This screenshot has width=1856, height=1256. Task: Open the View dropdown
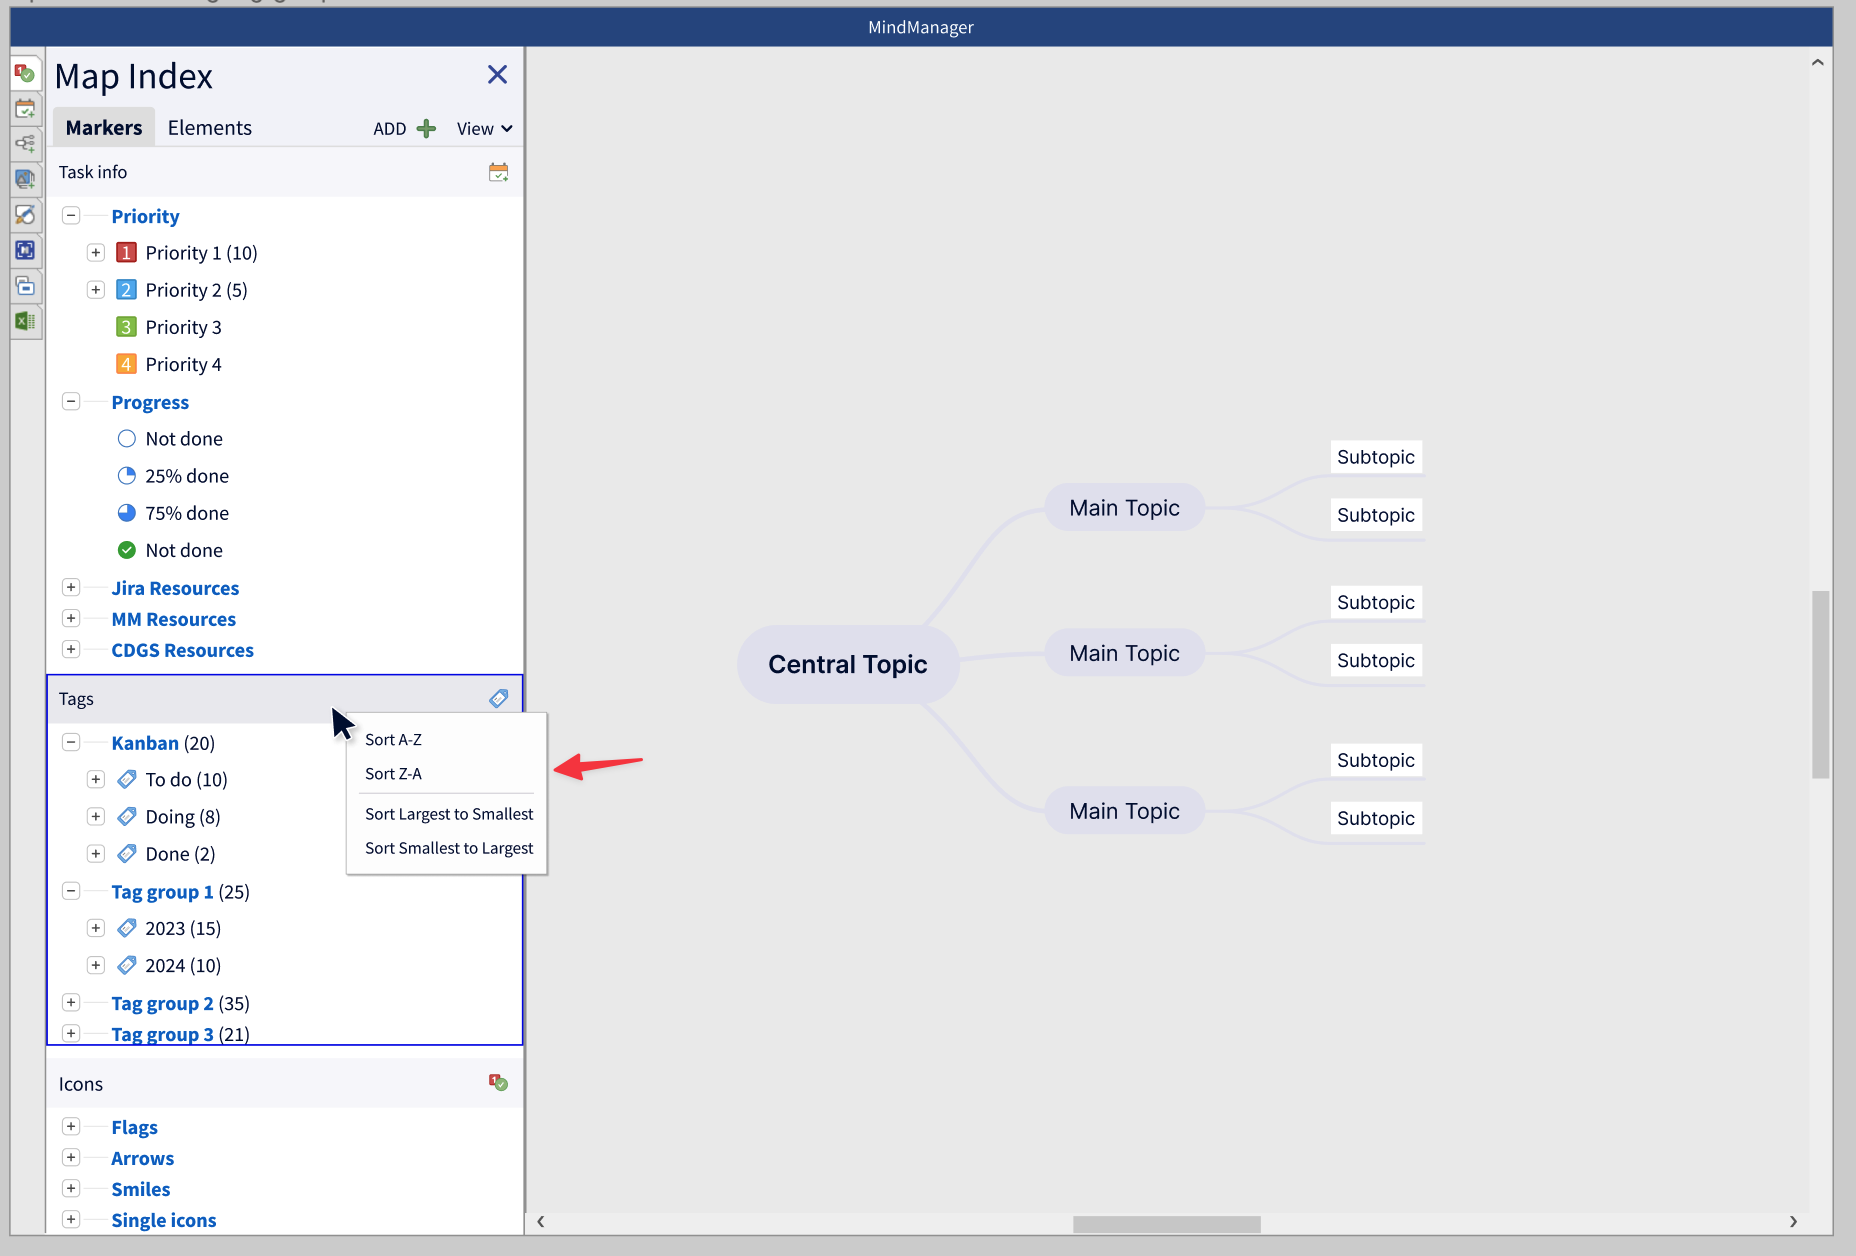(x=484, y=129)
